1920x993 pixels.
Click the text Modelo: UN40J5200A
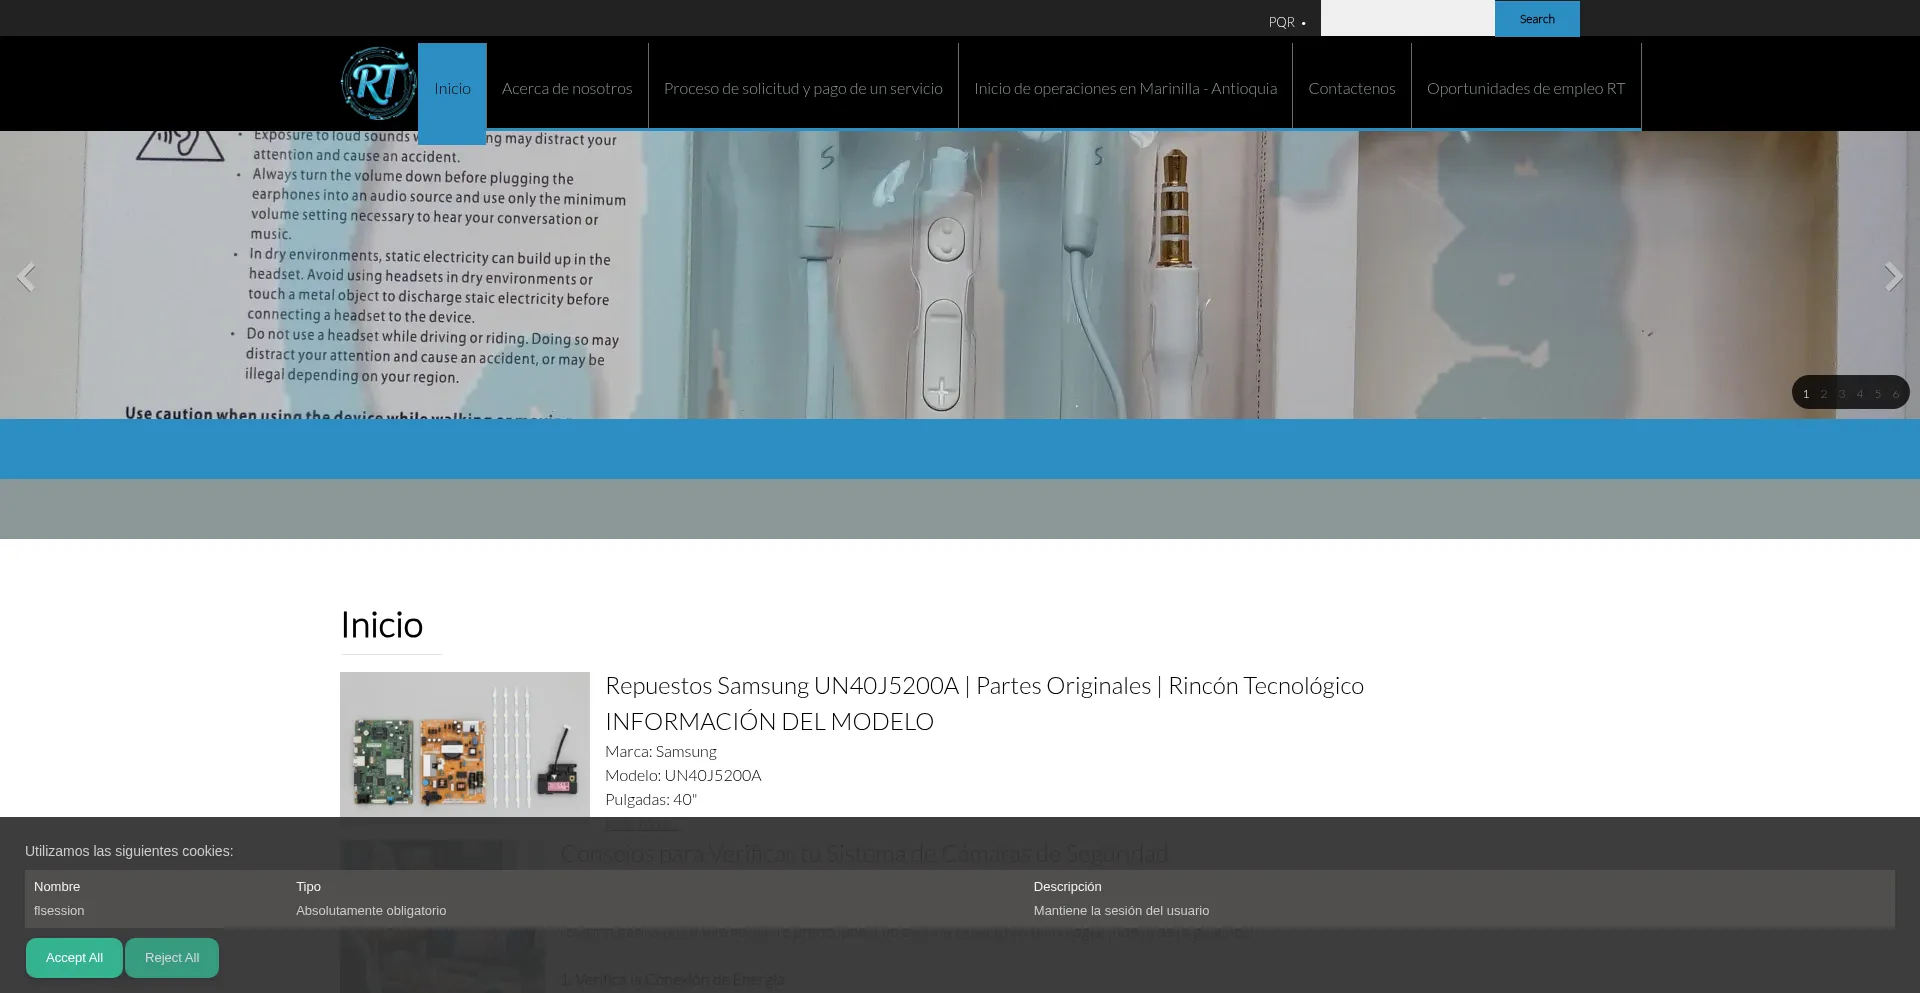point(683,776)
